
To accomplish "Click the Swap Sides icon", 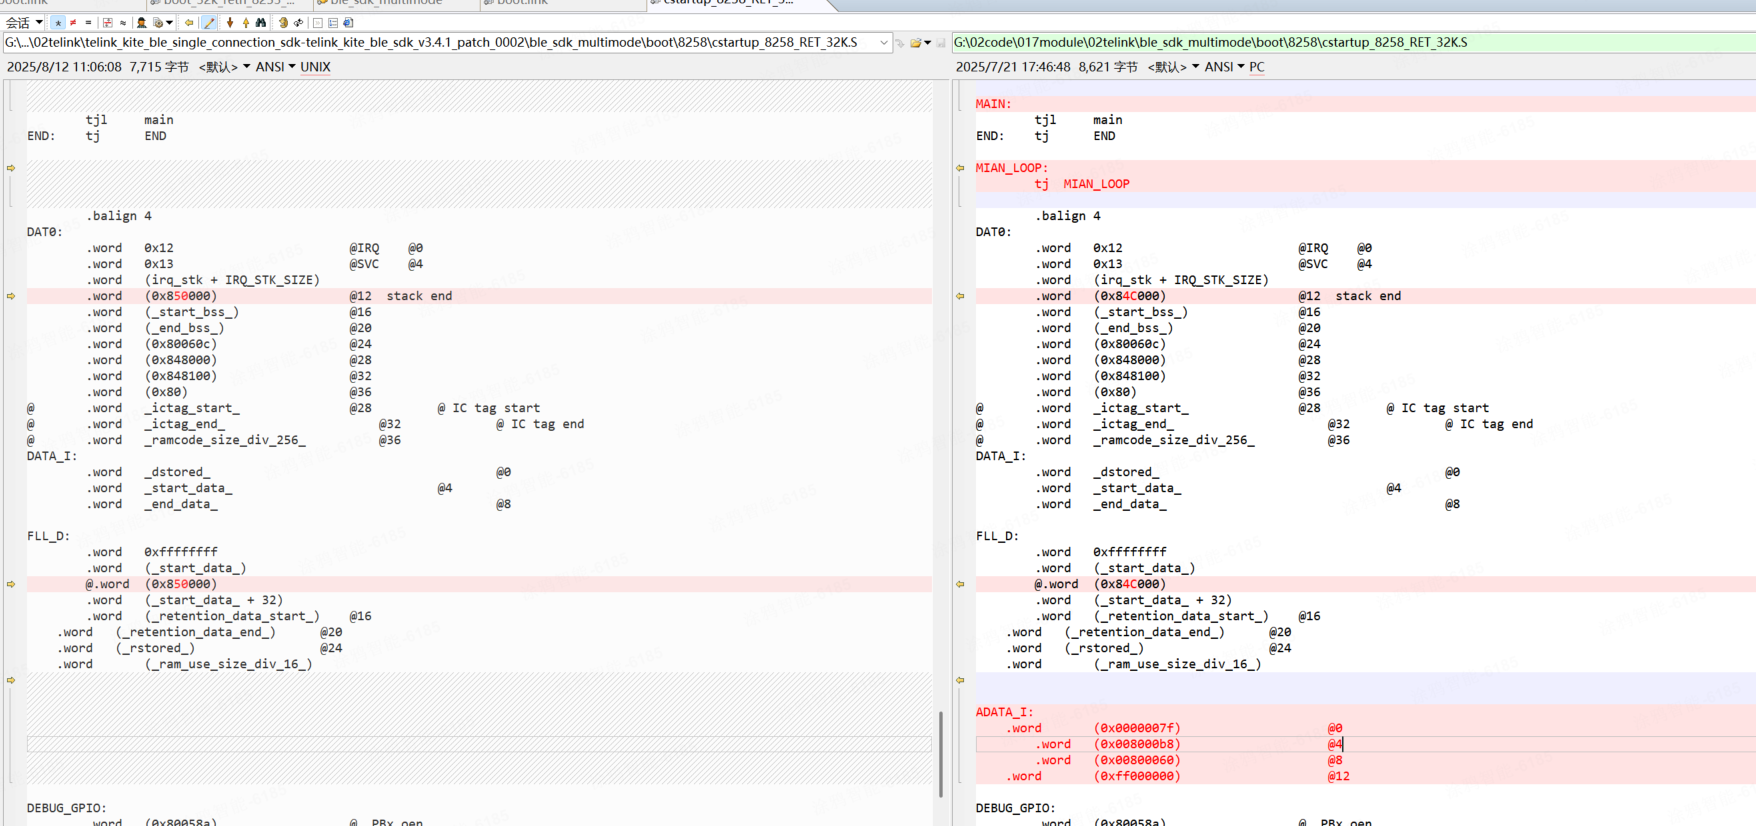I will (298, 23).
